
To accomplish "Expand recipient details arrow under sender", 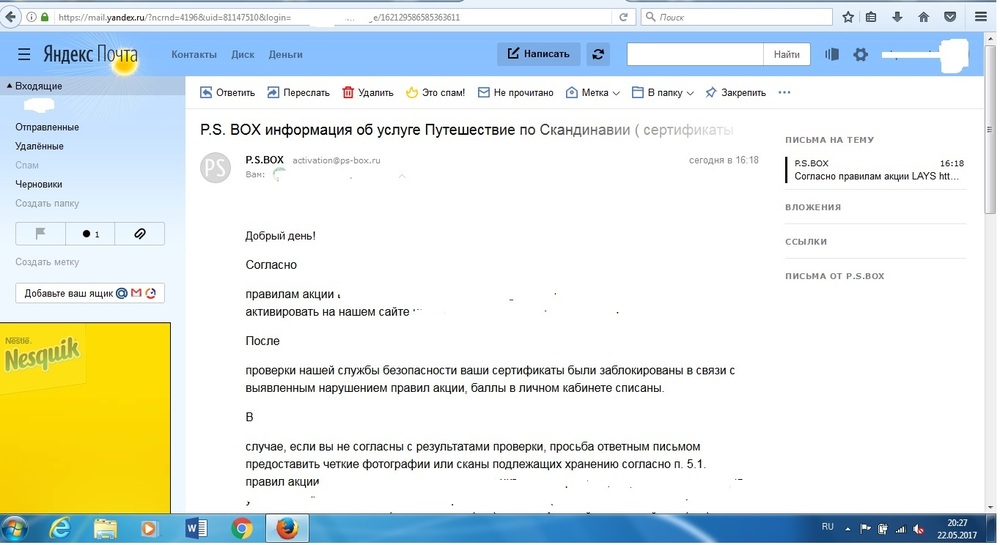I will (x=402, y=175).
